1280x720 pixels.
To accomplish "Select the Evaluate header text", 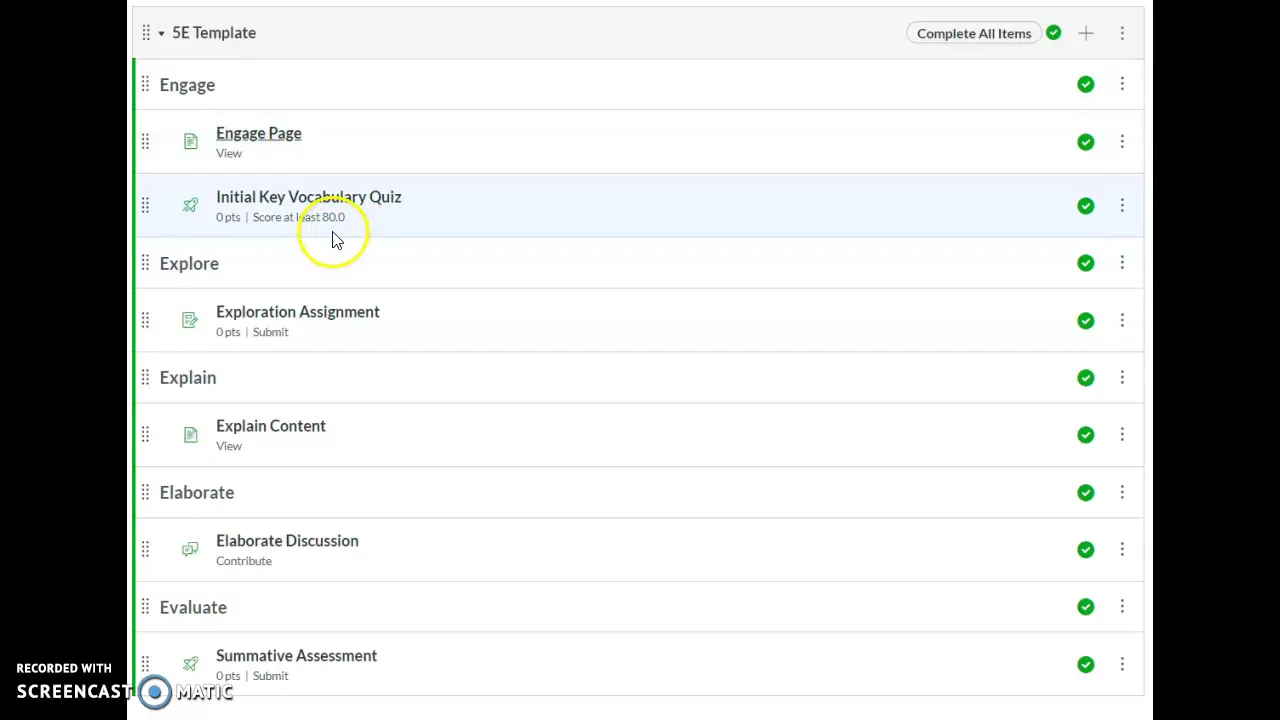I will tap(193, 608).
